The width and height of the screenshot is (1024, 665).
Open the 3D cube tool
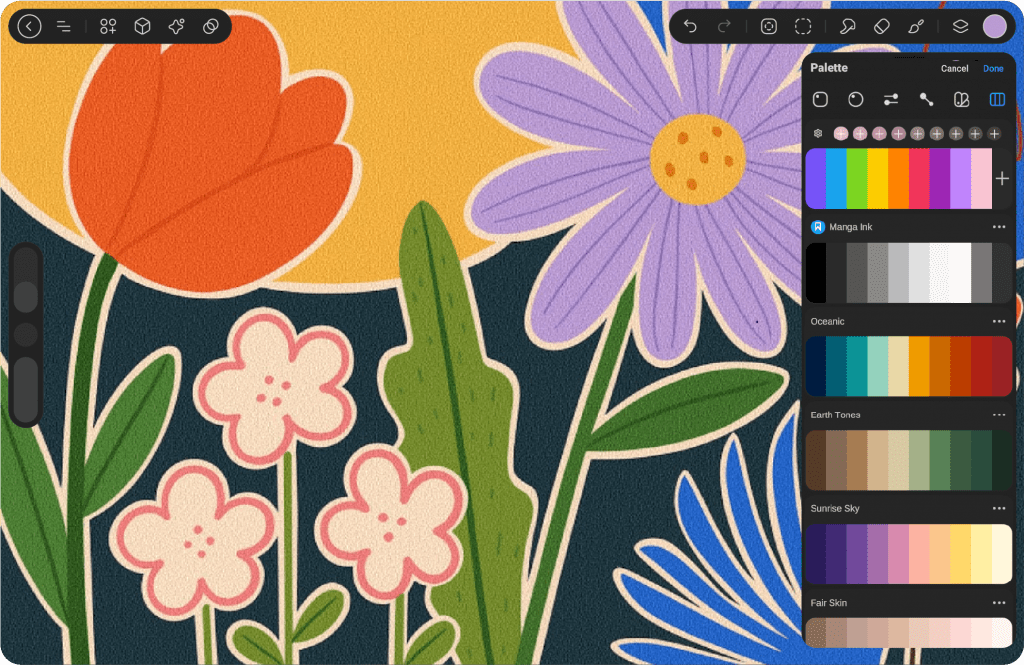(143, 27)
